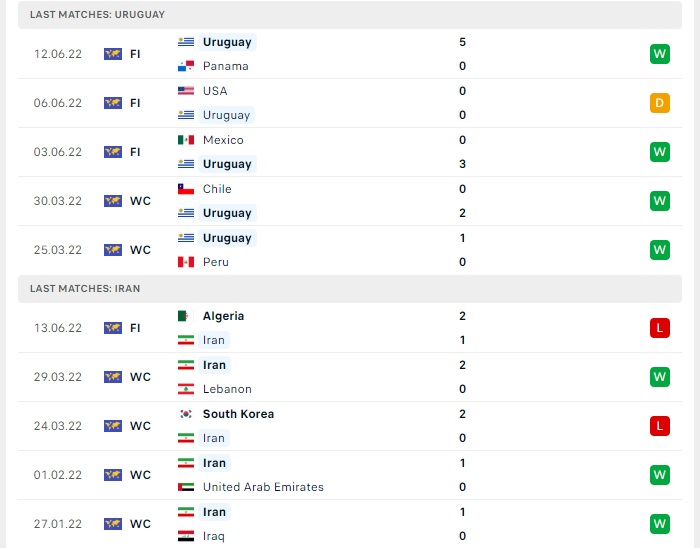The height and width of the screenshot is (550, 700).
Task: Click the Panama flag icon
Action: click(186, 66)
